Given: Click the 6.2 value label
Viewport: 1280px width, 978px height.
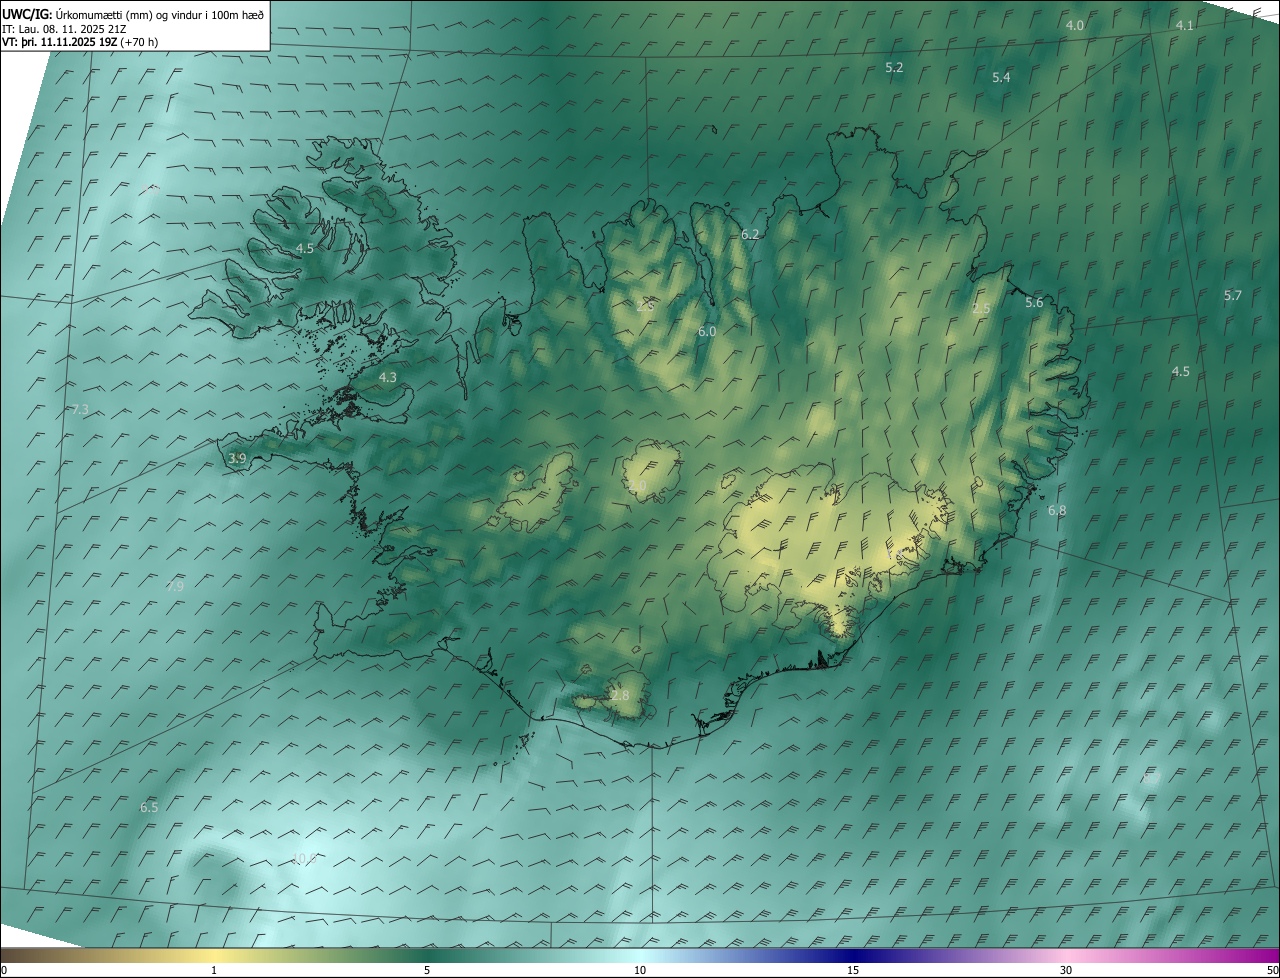Looking at the screenshot, I should [x=750, y=234].
